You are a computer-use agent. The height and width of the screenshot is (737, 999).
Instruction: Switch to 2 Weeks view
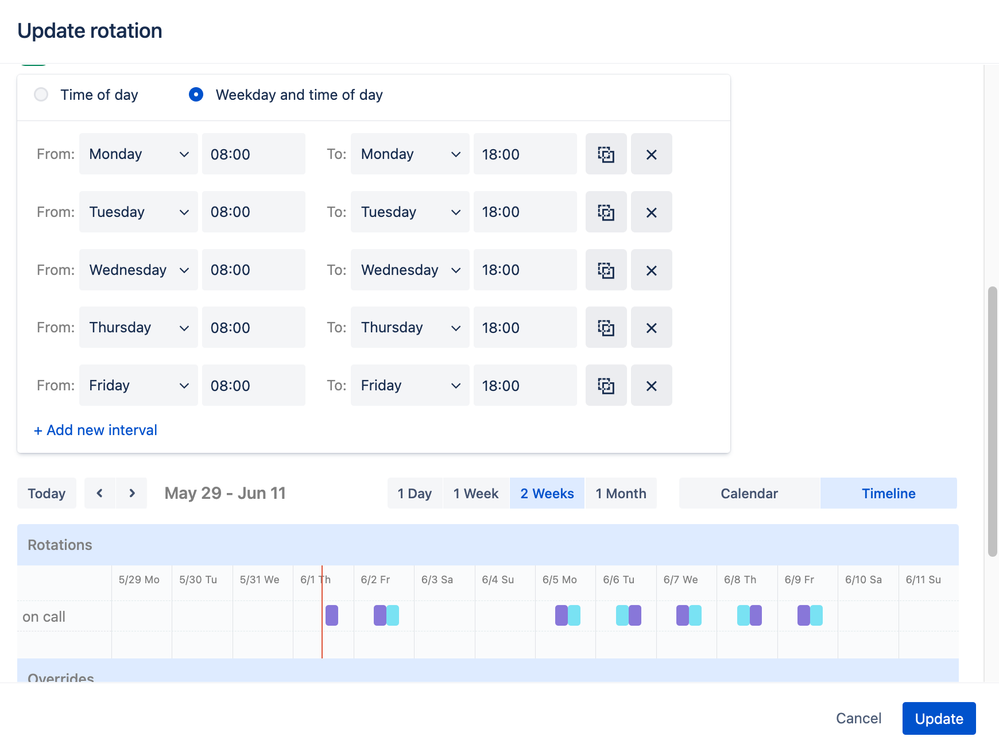547,493
